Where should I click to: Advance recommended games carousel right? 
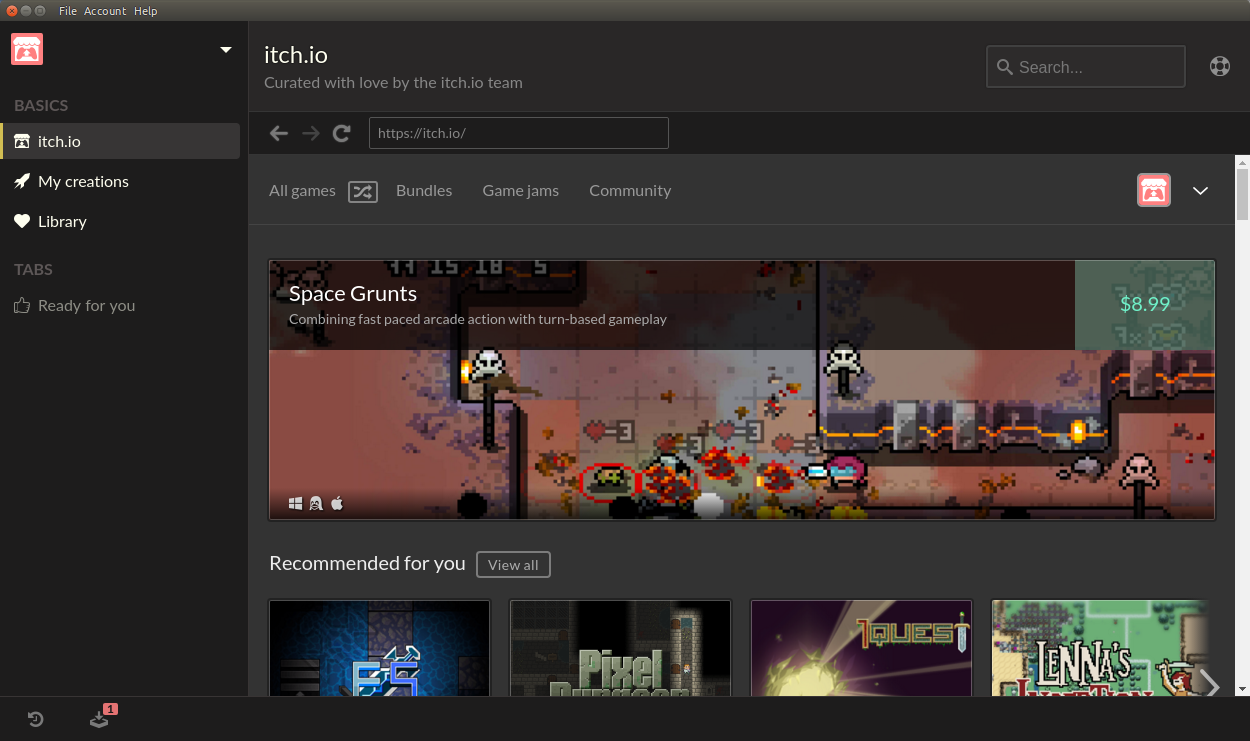coord(1209,685)
